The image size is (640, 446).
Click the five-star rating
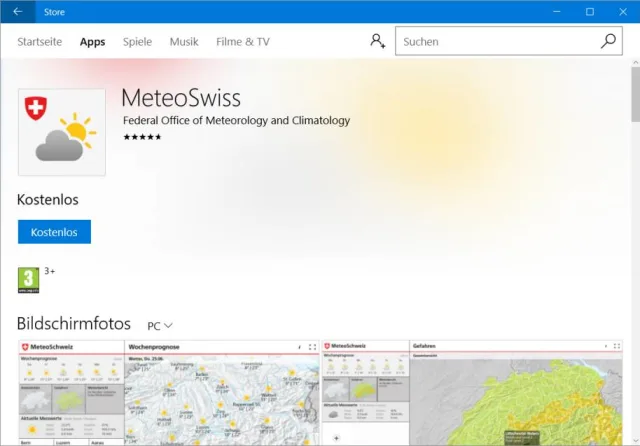[x=142, y=137]
